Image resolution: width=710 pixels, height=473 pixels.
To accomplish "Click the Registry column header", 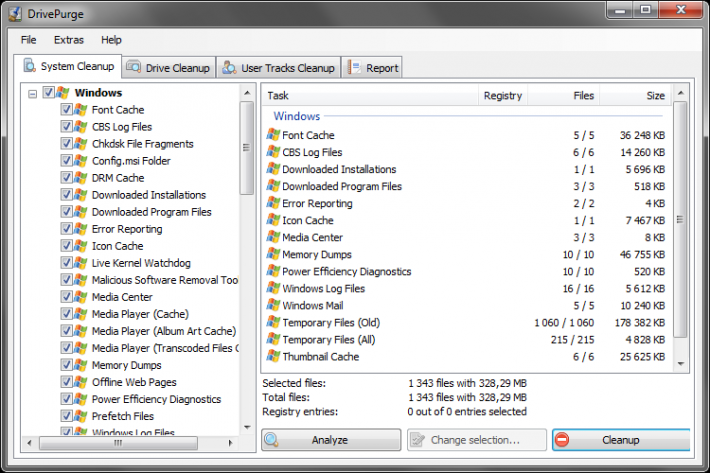I will pos(503,96).
